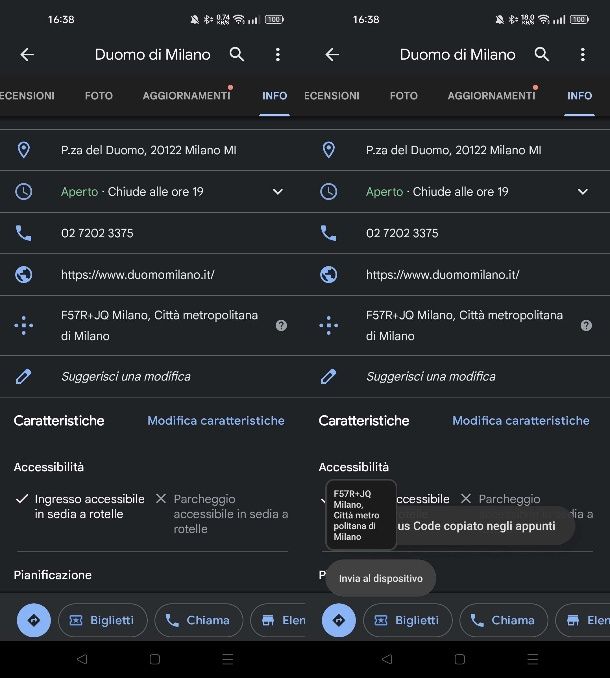This screenshot has height=678, width=610.
Task: Tap Android recents button under right screen
Action: pyautogui.click(x=533, y=659)
